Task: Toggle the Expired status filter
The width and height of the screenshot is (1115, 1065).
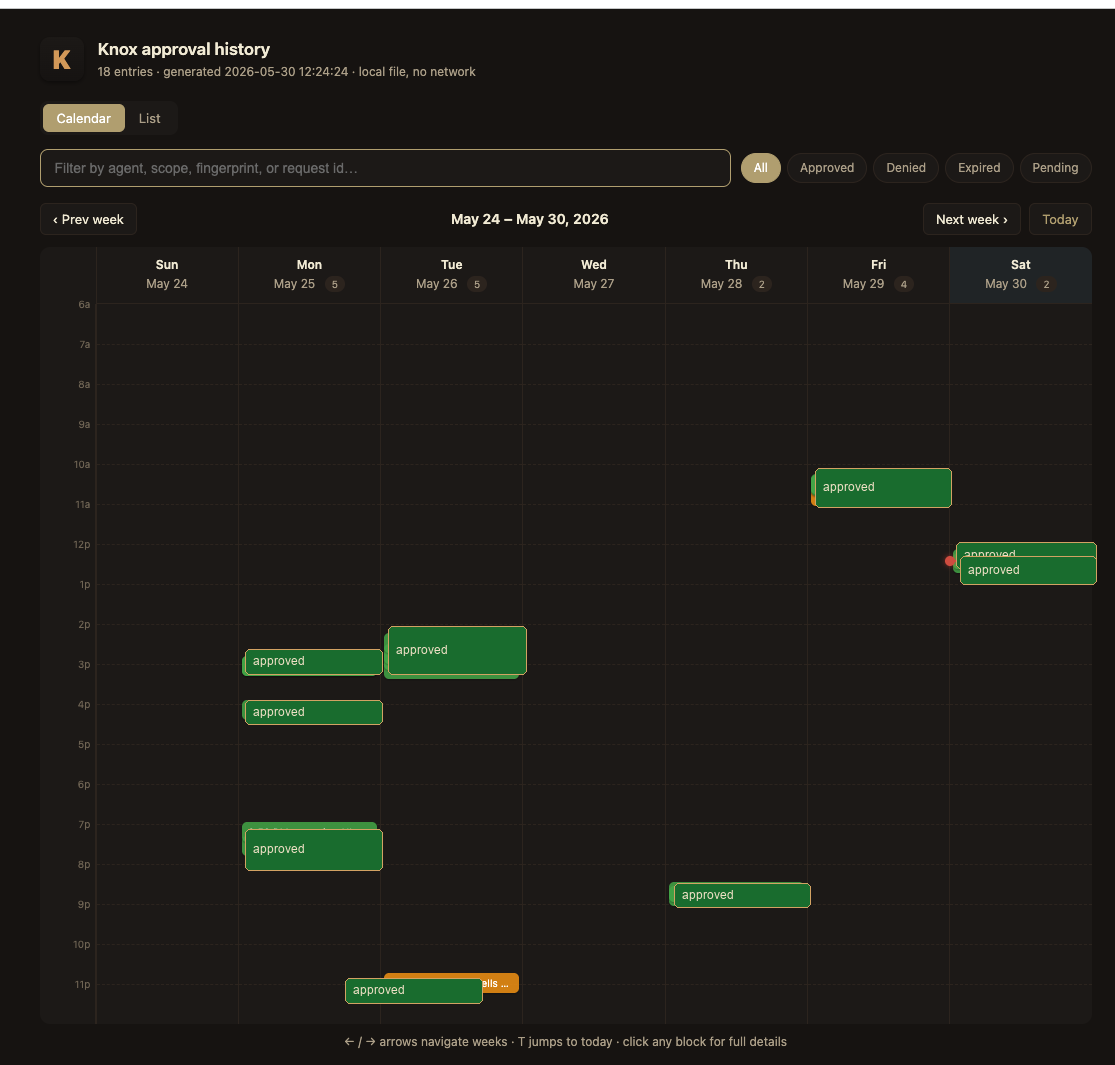Action: click(x=978, y=168)
